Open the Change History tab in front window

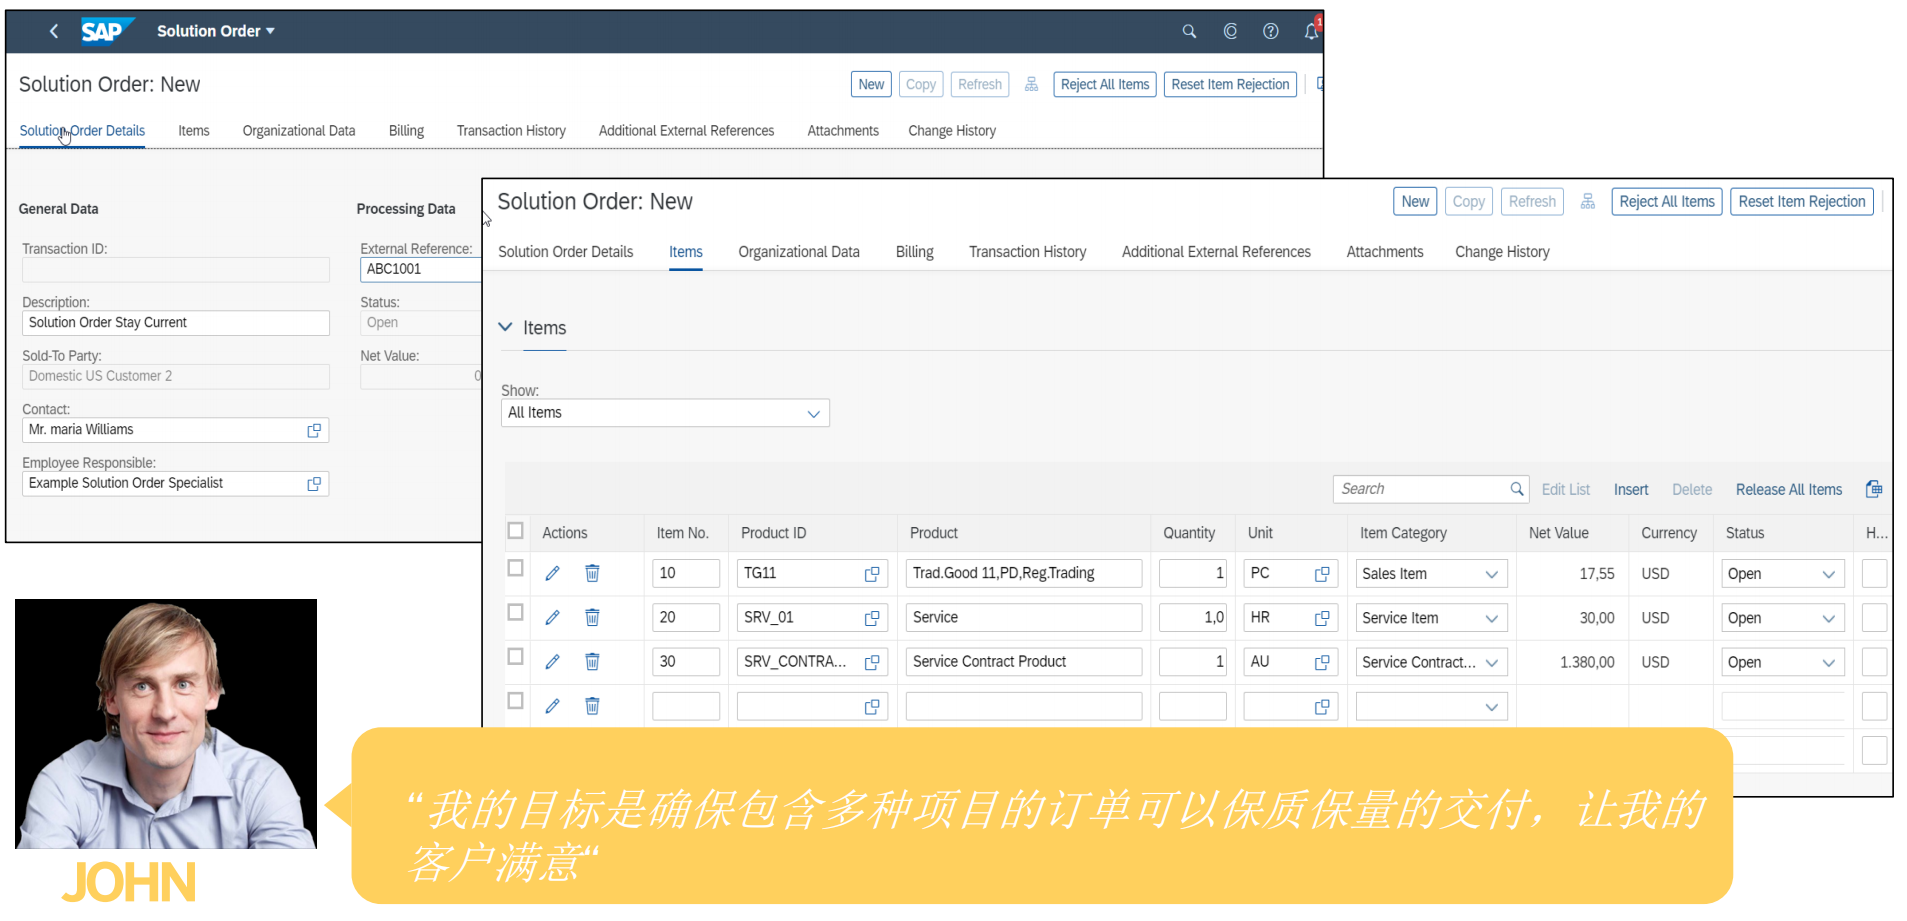[1502, 252]
